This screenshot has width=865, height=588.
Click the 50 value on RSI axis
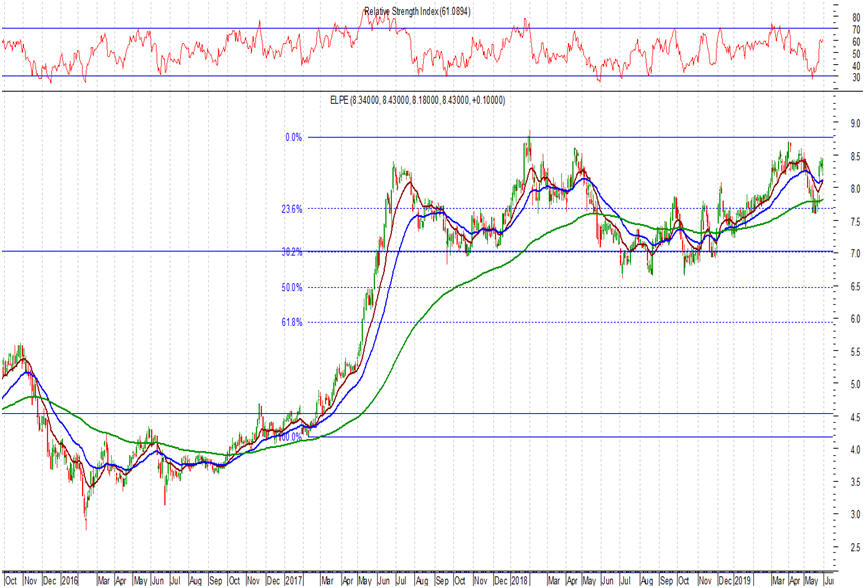856,54
